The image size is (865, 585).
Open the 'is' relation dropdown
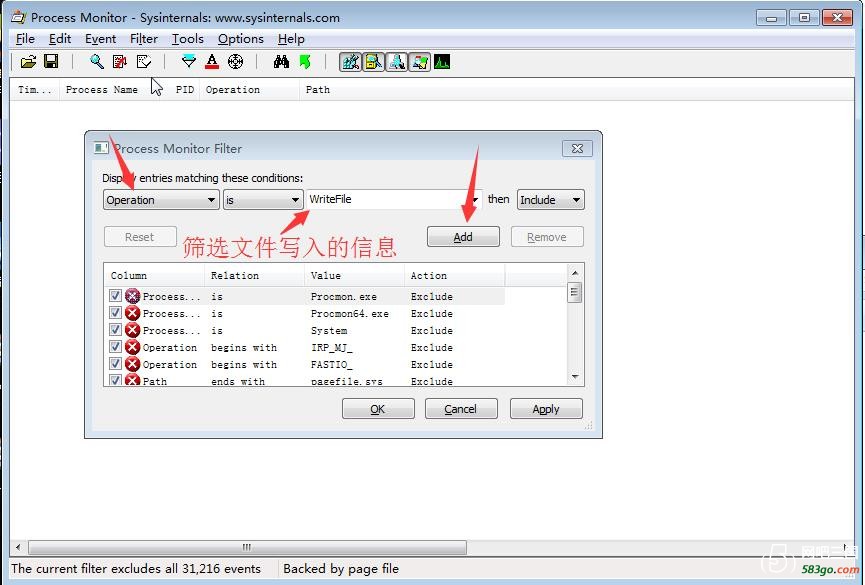click(x=263, y=200)
